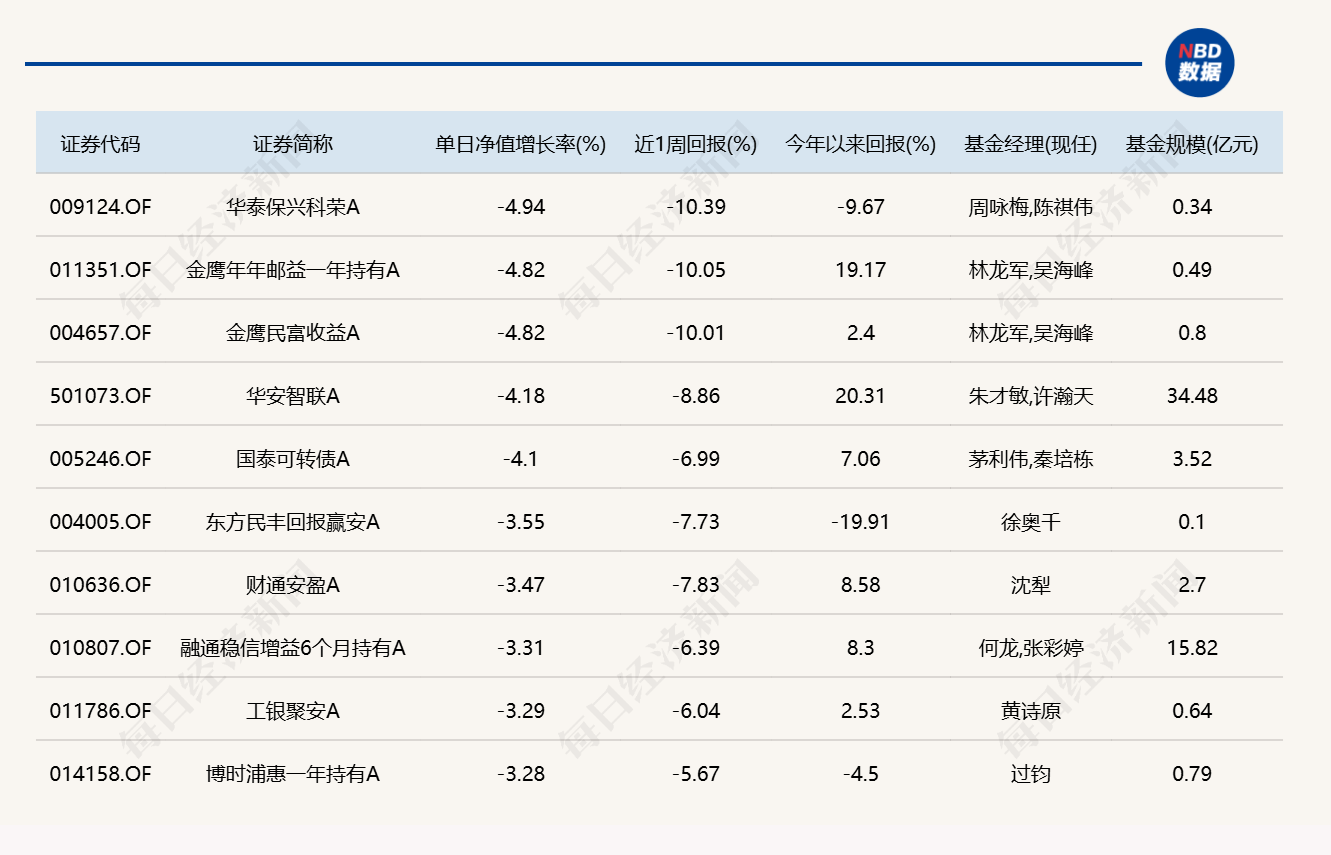The width and height of the screenshot is (1331, 855).
Task: Select fund code 010636.OF
Action: click(100, 585)
